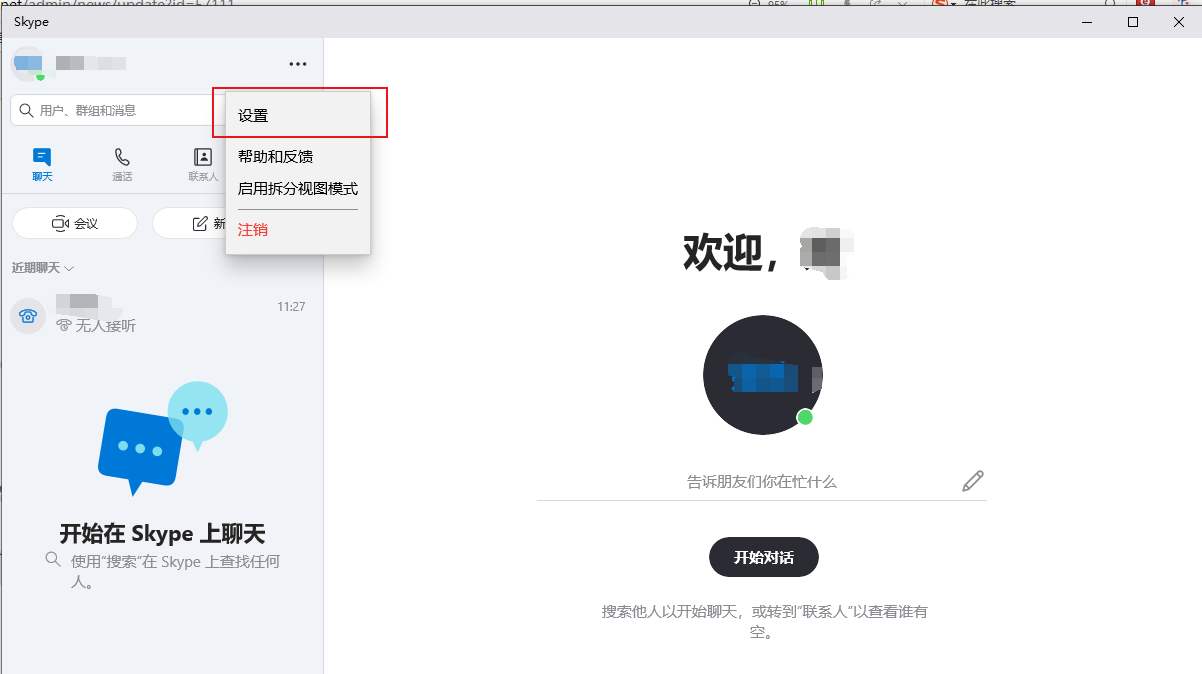
Task: Click the 开始在 Skype 上聊天 heading
Action: (x=162, y=533)
